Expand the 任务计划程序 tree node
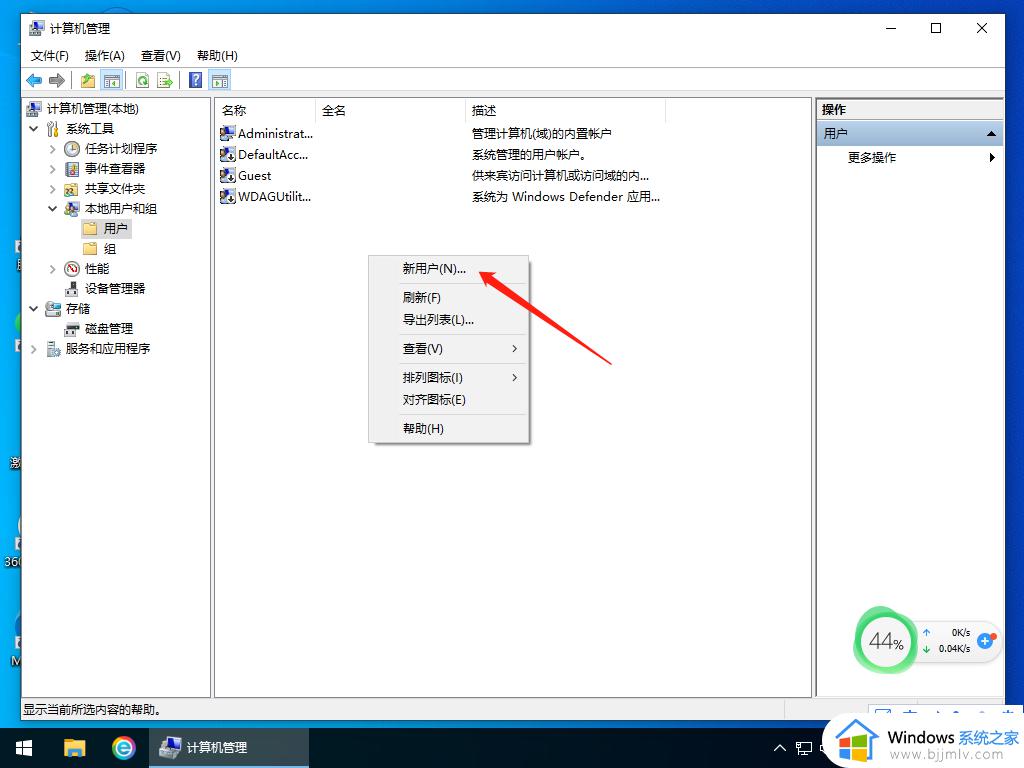Screen dimensions: 1024x768 [x=52, y=149]
